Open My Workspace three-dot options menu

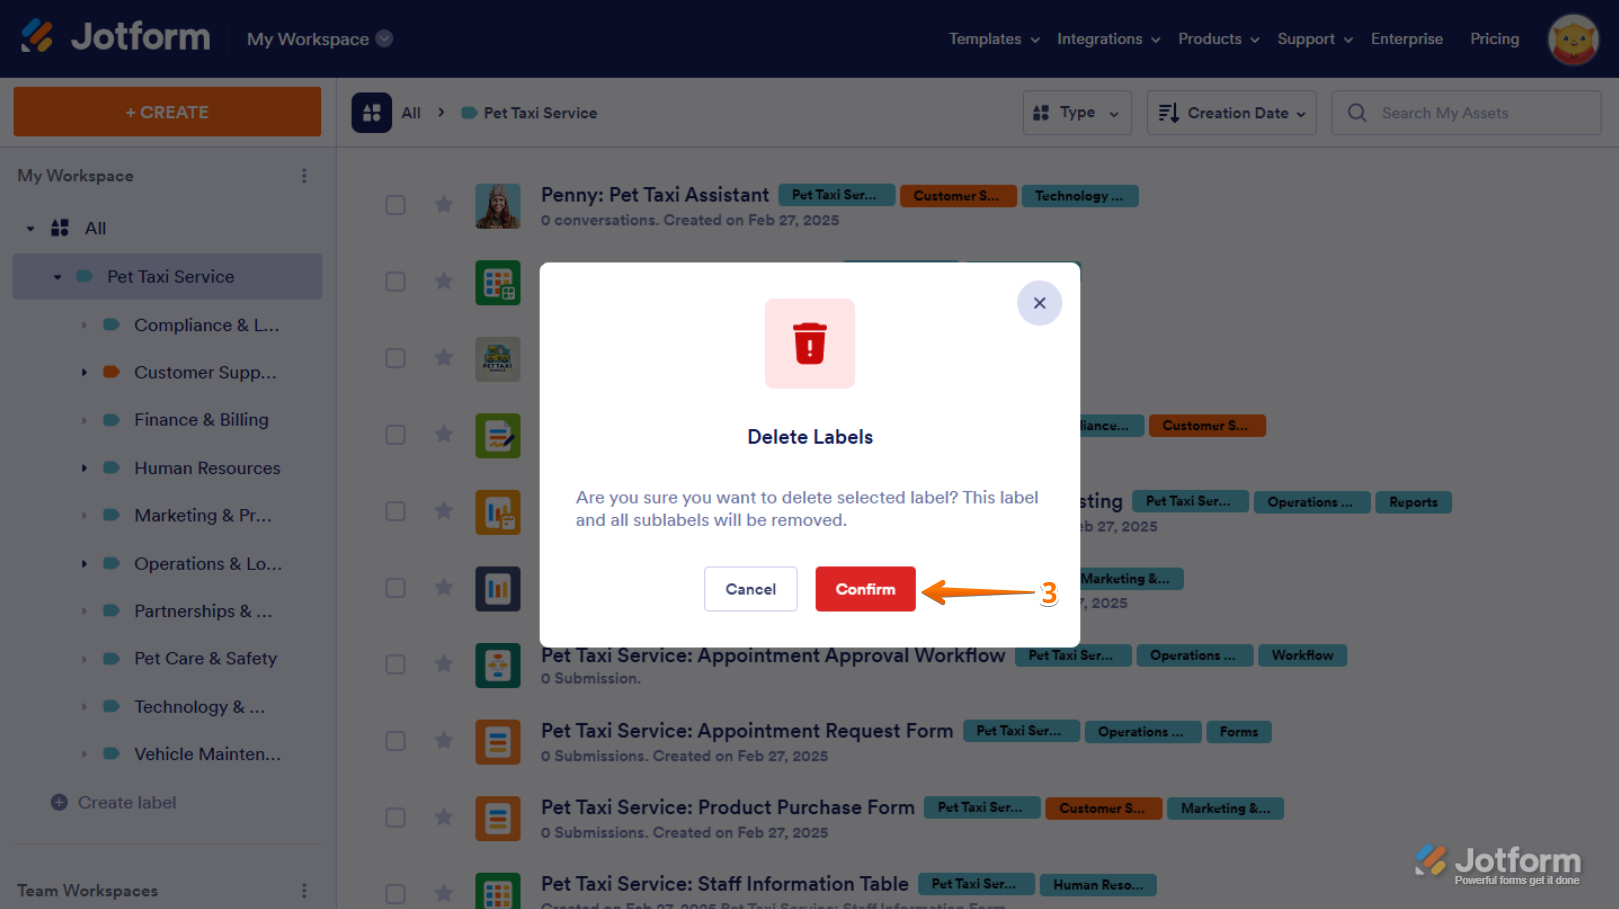tap(304, 176)
